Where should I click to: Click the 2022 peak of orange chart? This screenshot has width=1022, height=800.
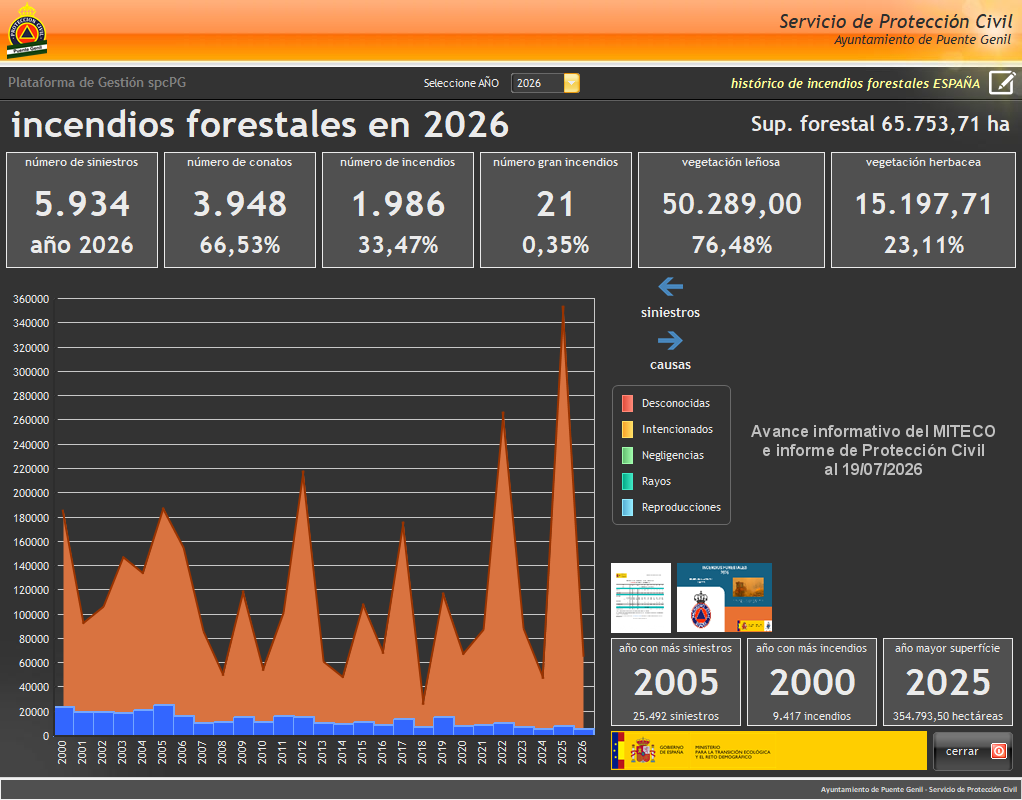pyautogui.click(x=503, y=414)
